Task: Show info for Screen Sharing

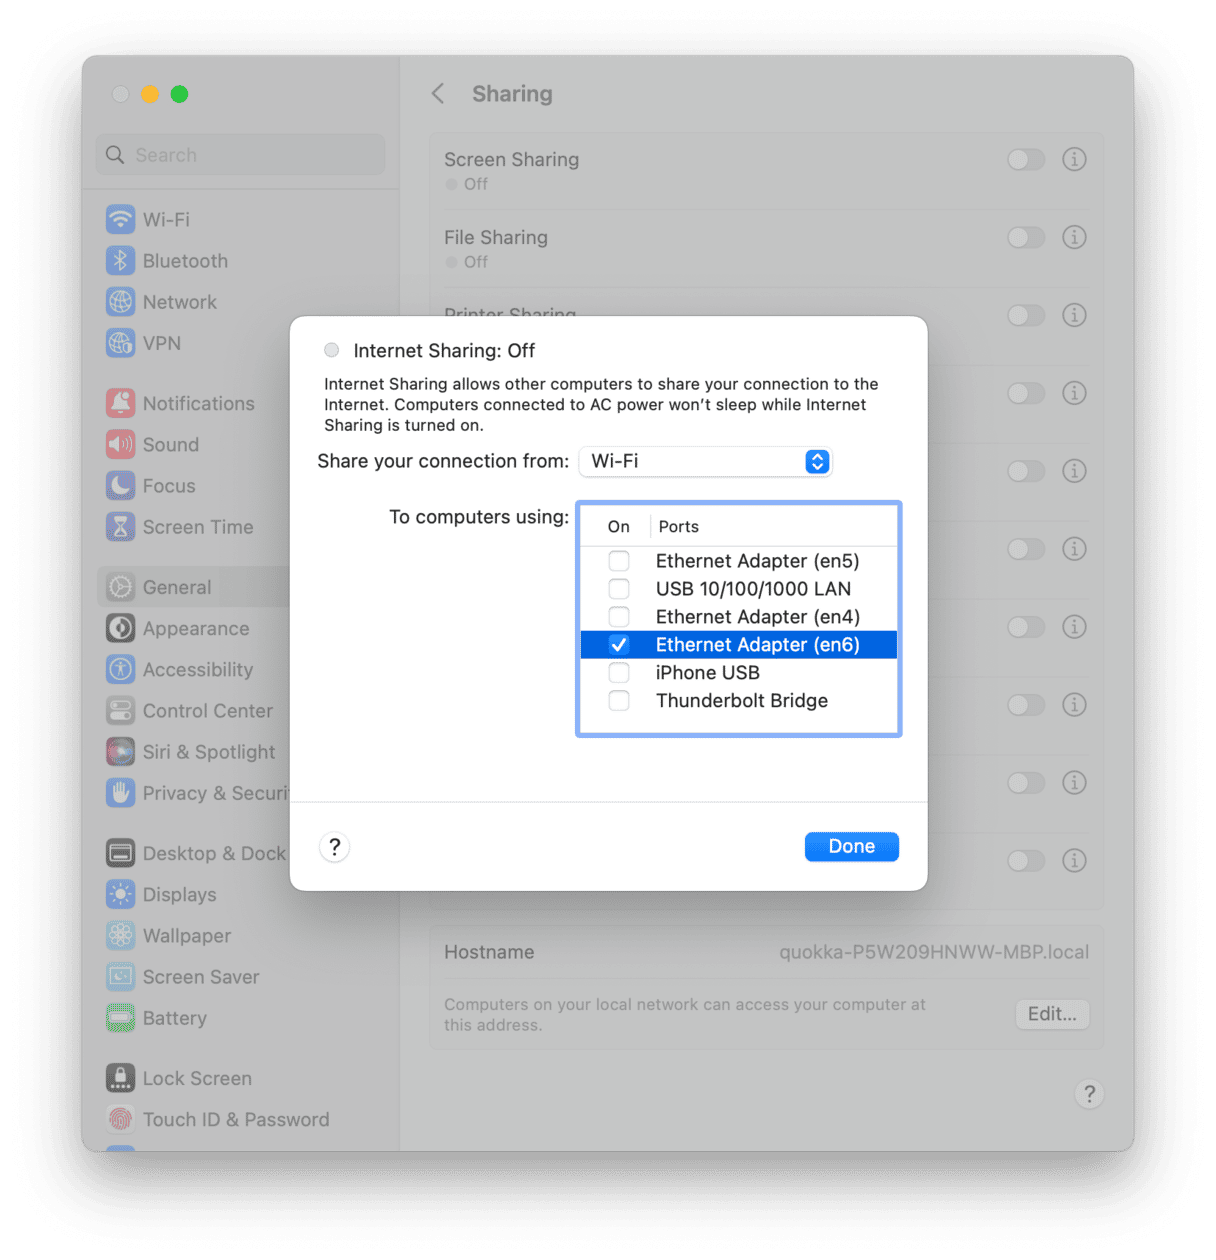Action: point(1074,159)
